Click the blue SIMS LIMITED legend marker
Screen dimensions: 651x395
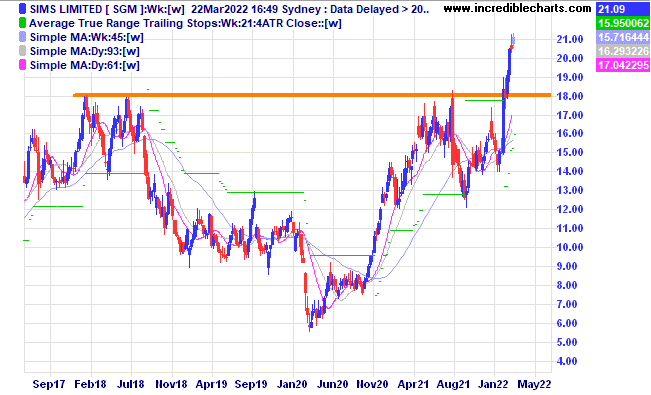coord(22,9)
